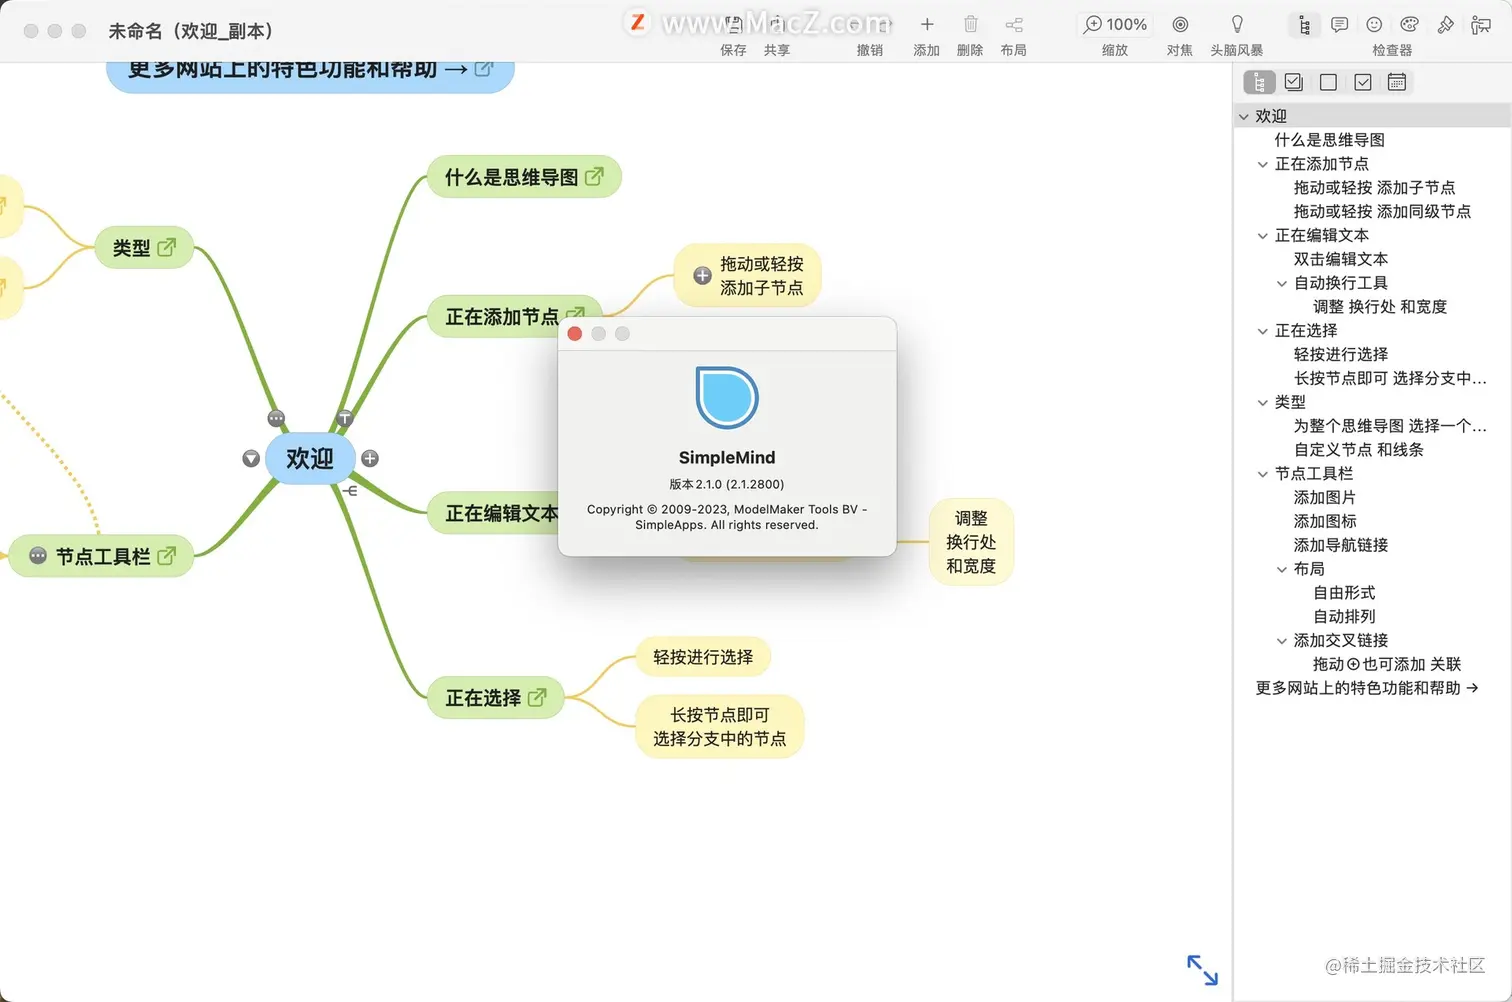Screen dimensions: 1512x1002
Task: Select 拖动或轻按 添加同级节点 outline row
Action: [1372, 212]
